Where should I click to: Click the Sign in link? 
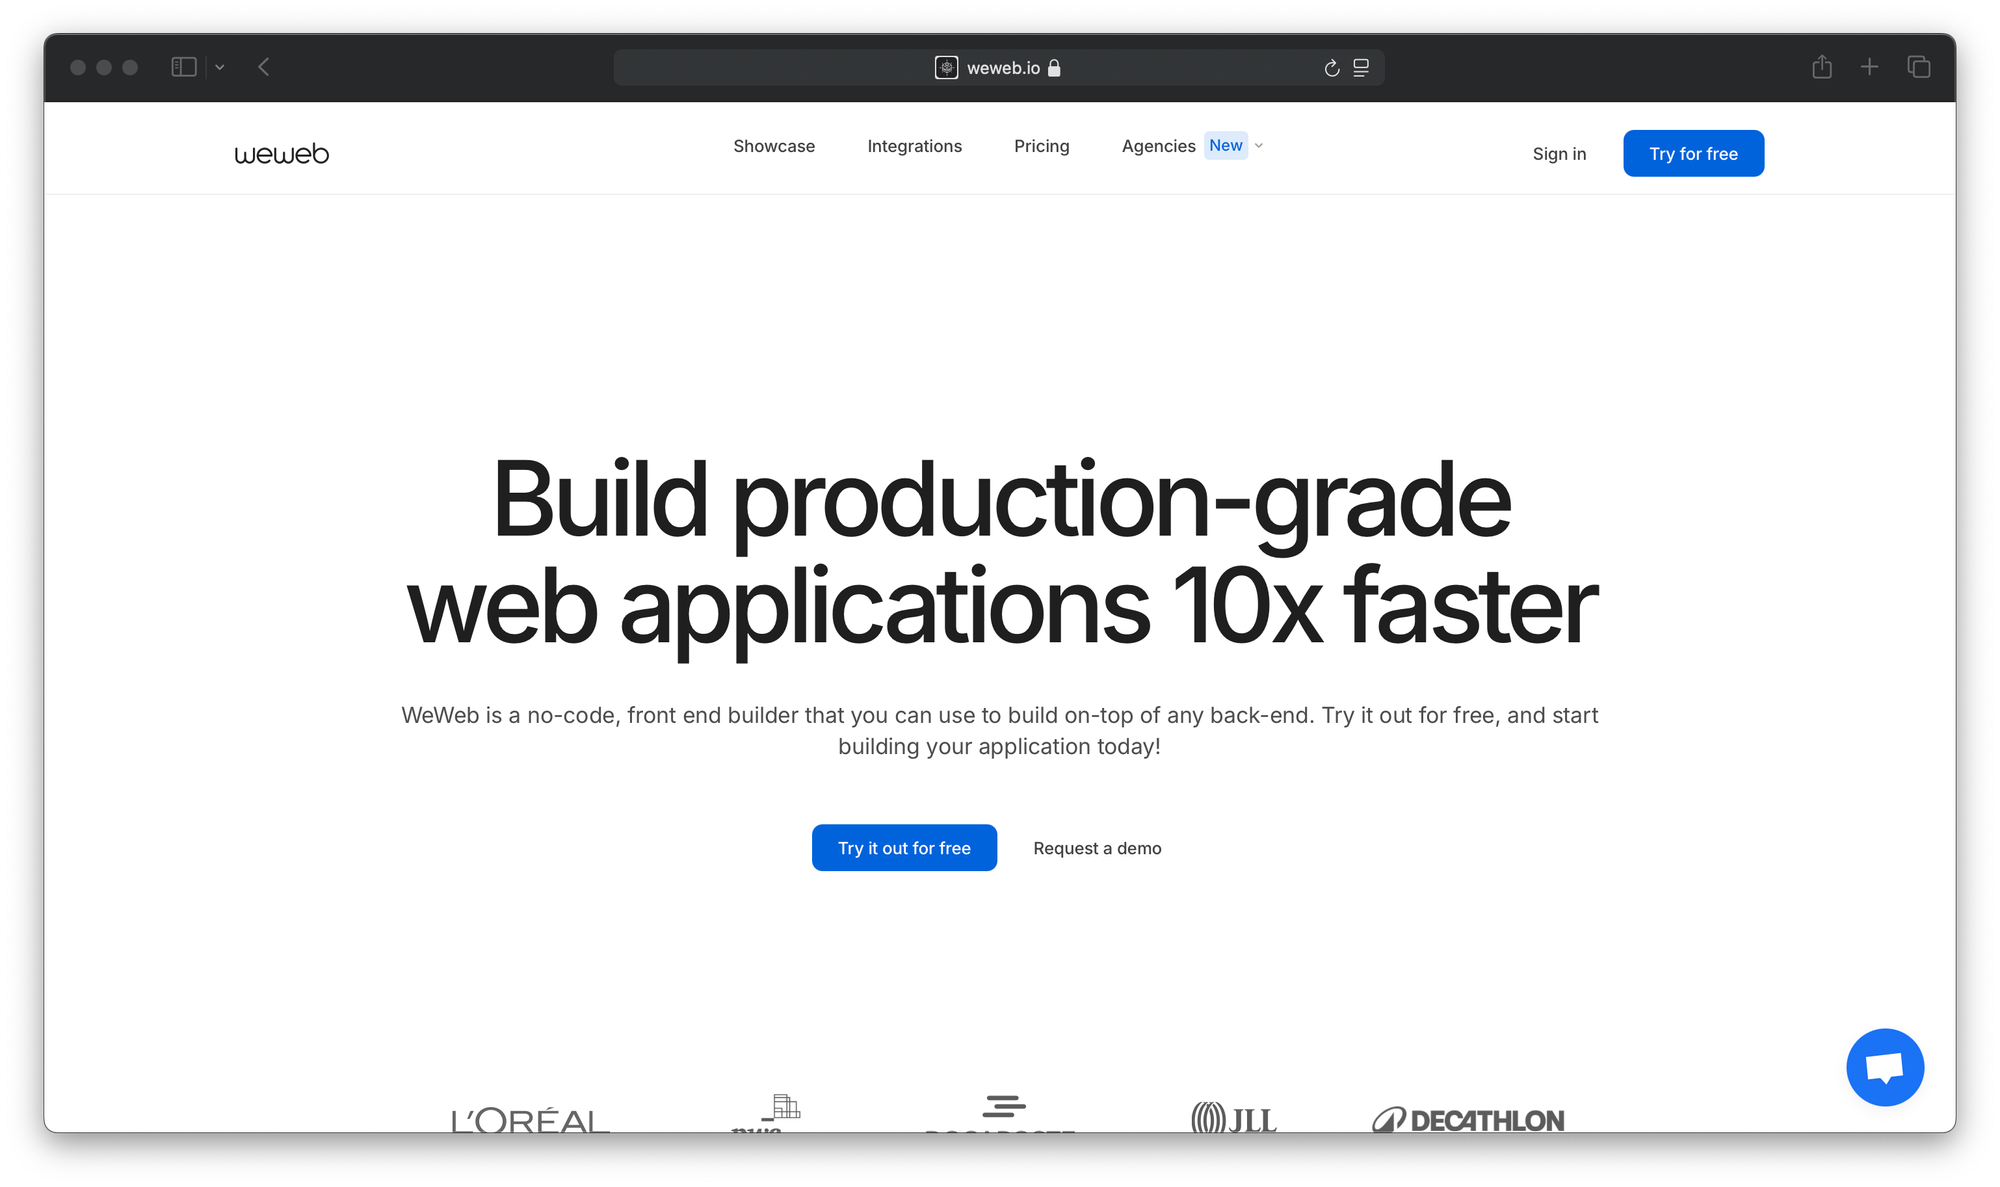pyautogui.click(x=1559, y=154)
